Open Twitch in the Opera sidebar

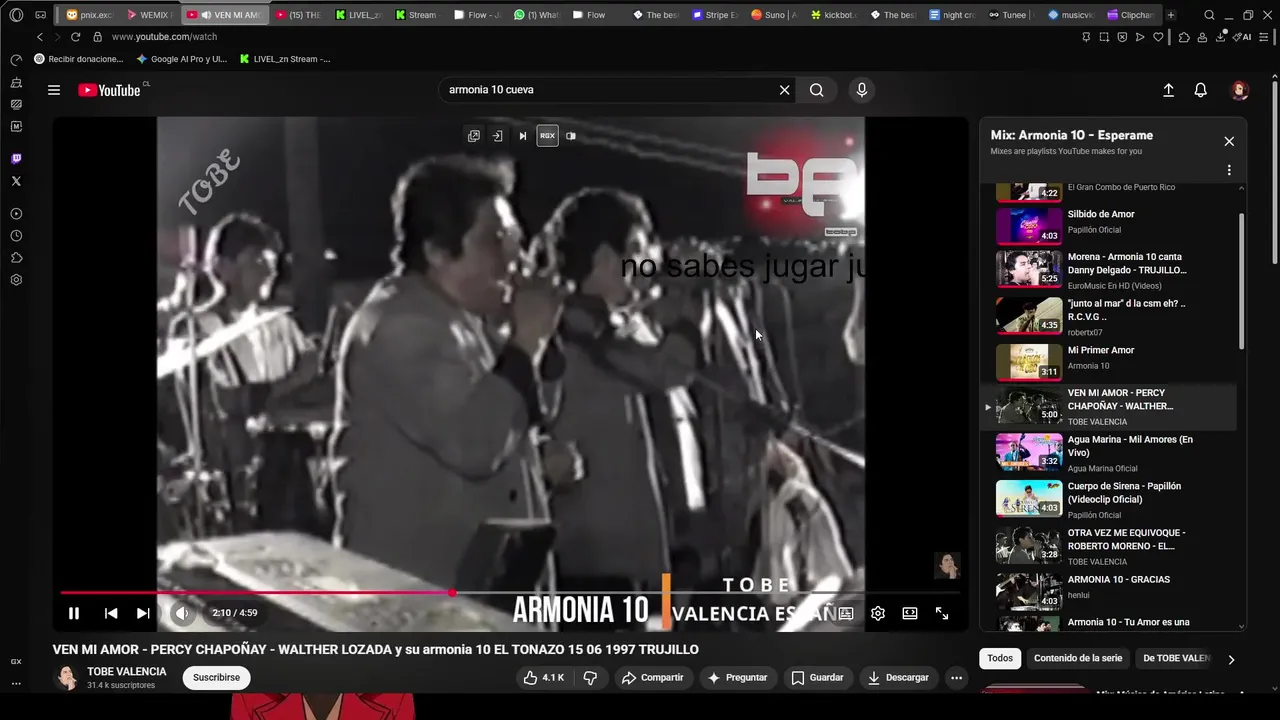point(16,159)
